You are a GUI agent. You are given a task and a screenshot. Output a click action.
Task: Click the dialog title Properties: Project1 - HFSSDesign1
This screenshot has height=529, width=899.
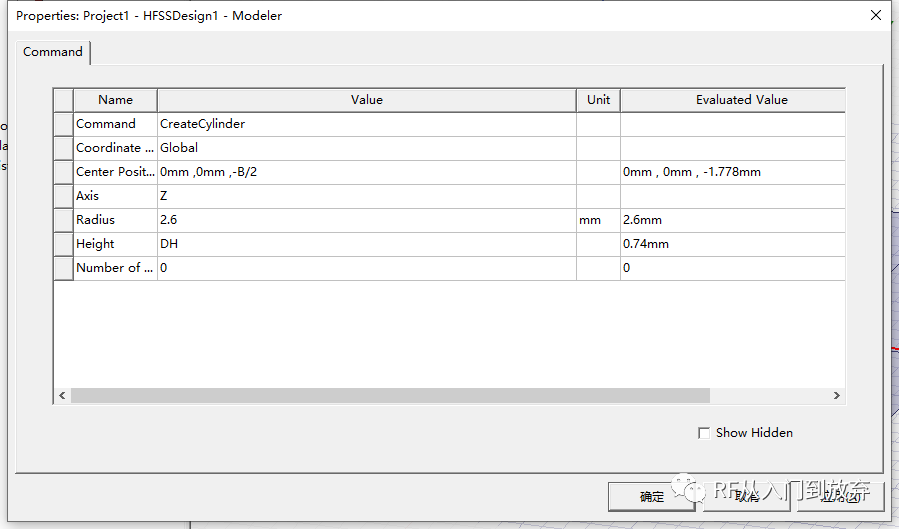click(149, 16)
